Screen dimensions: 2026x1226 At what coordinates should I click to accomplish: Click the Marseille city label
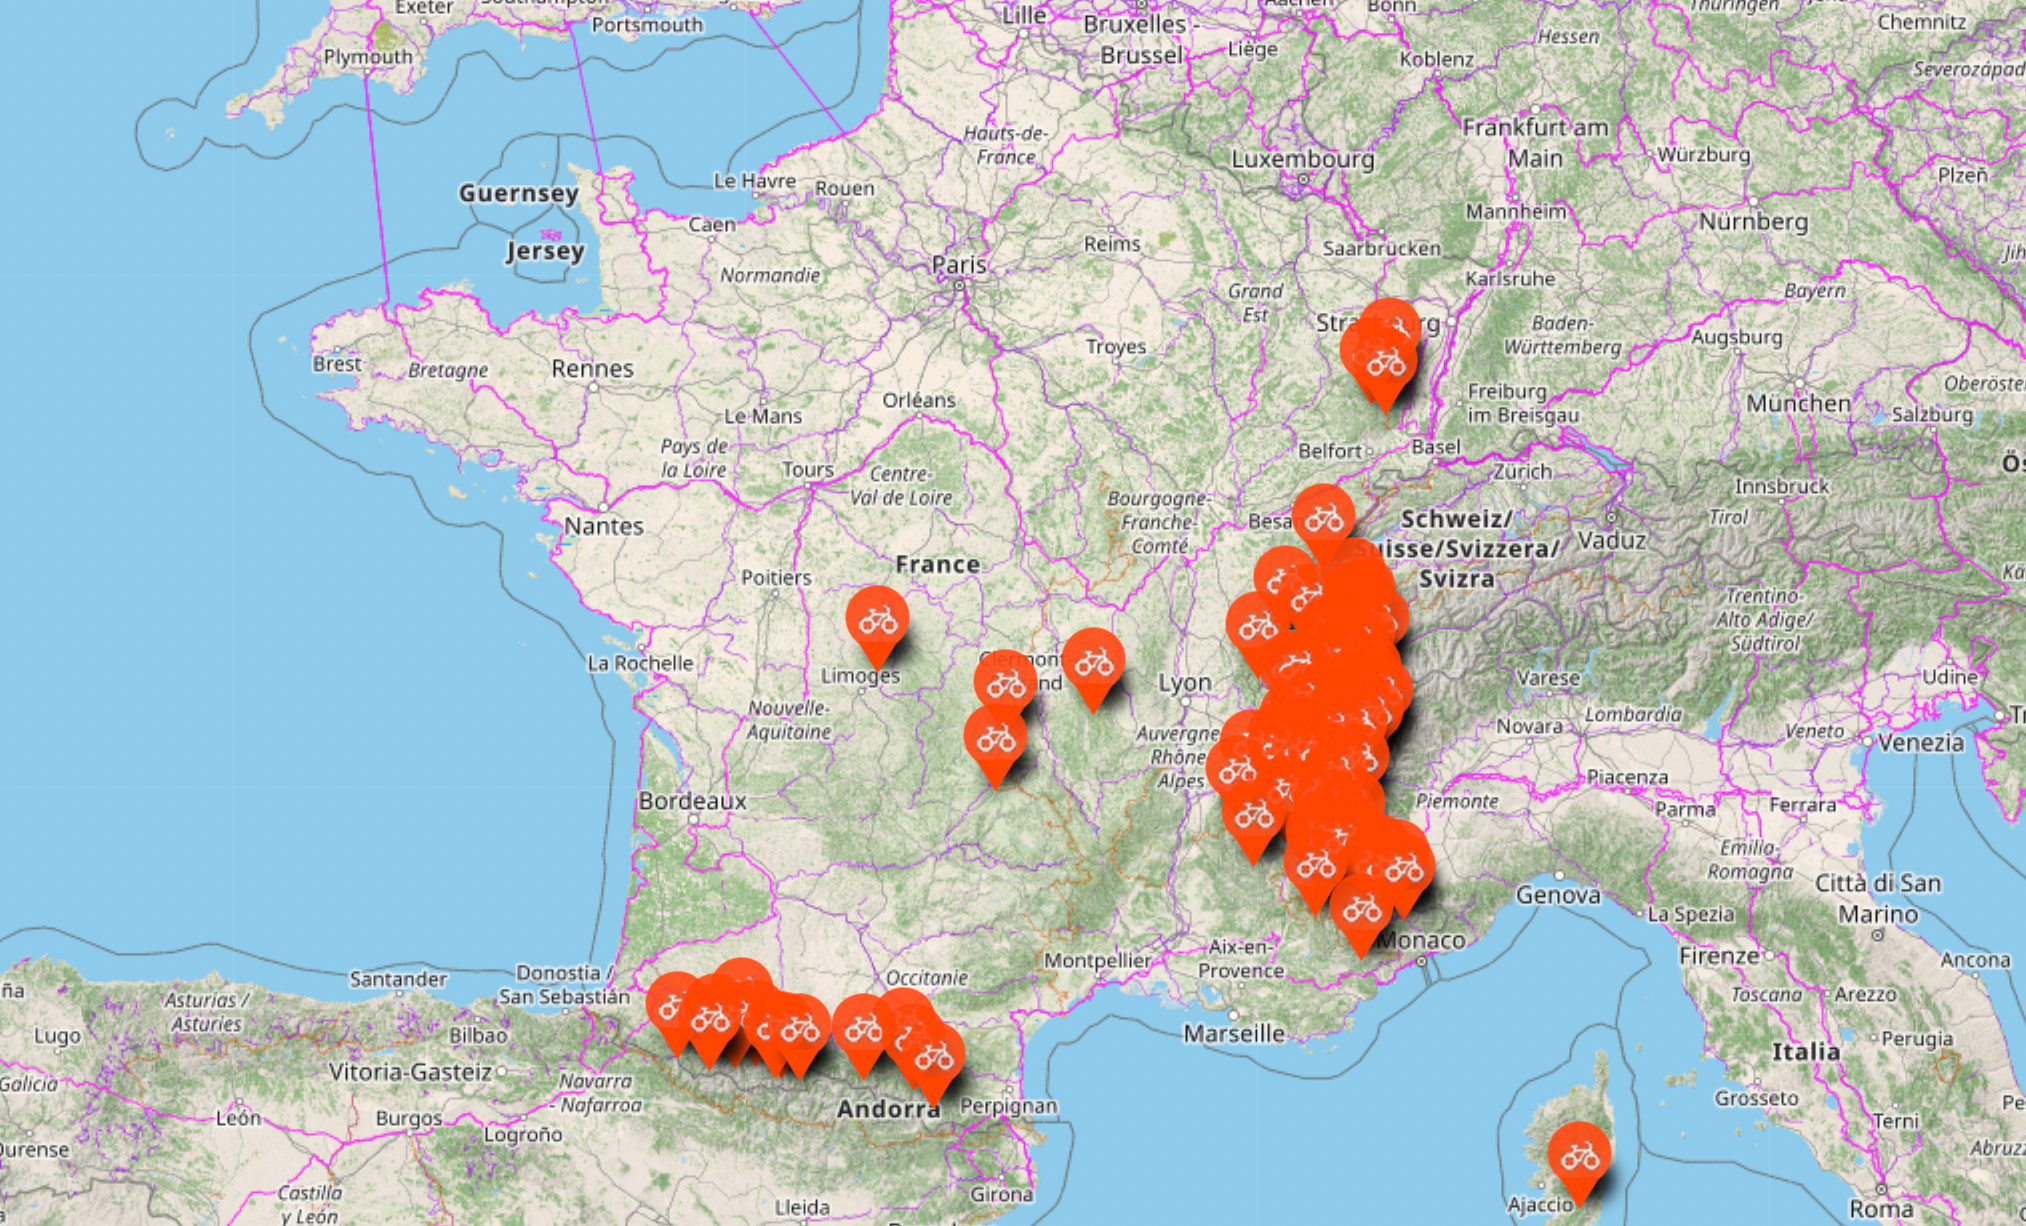[1234, 1033]
